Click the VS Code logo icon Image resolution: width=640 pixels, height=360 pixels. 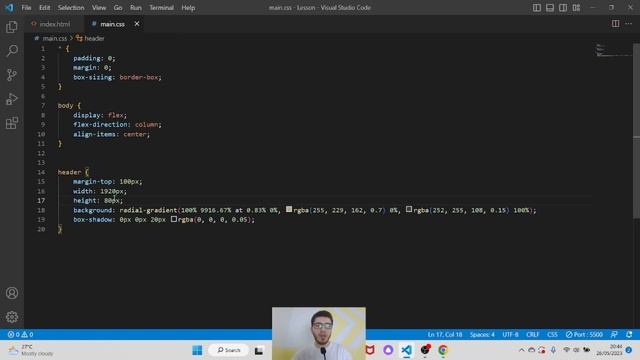click(9, 8)
